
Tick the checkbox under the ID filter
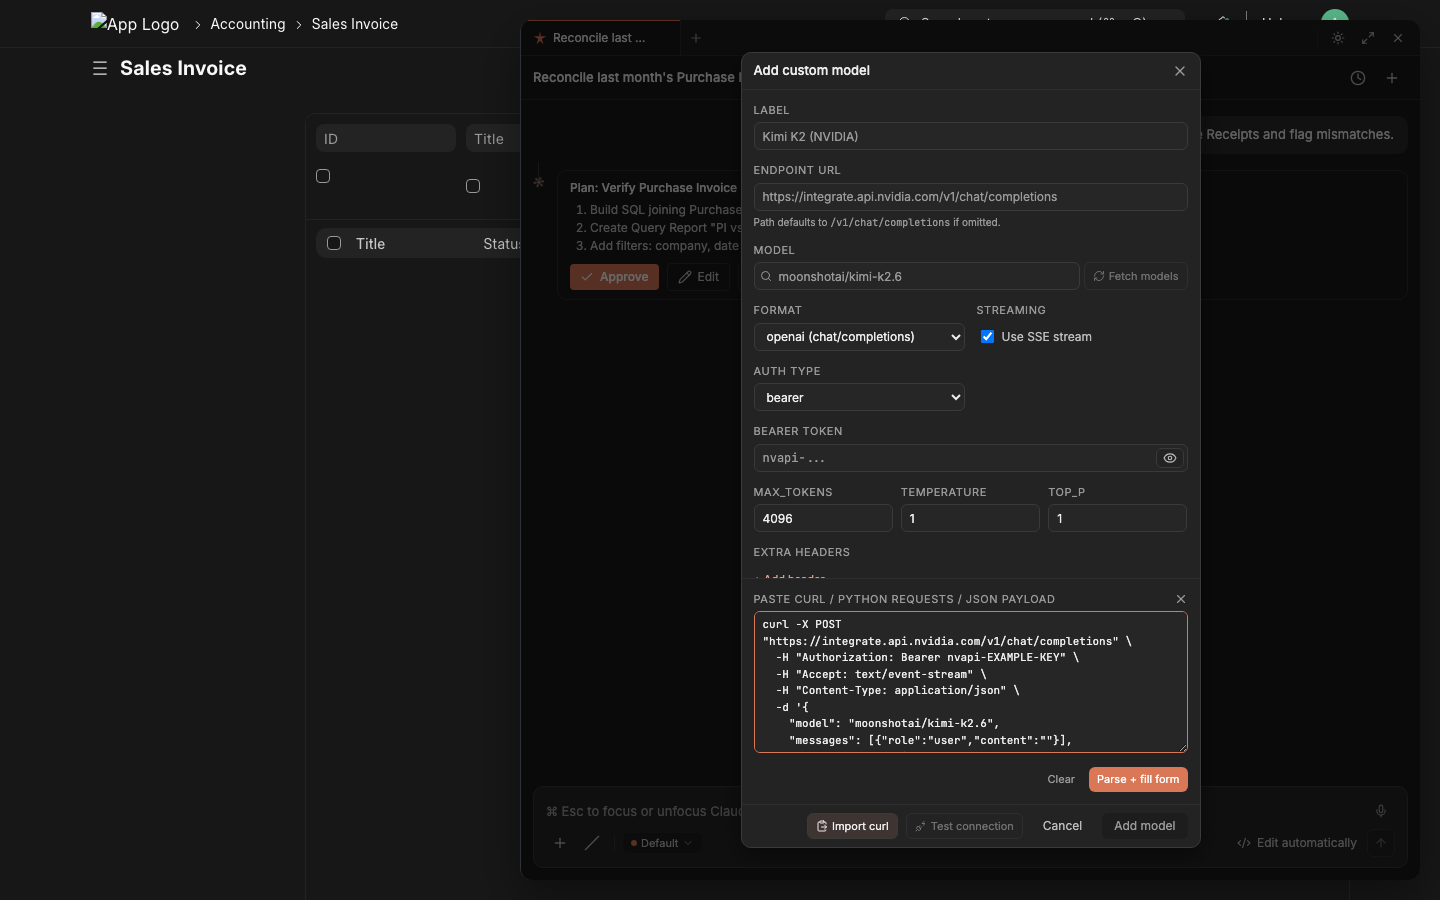click(x=323, y=176)
